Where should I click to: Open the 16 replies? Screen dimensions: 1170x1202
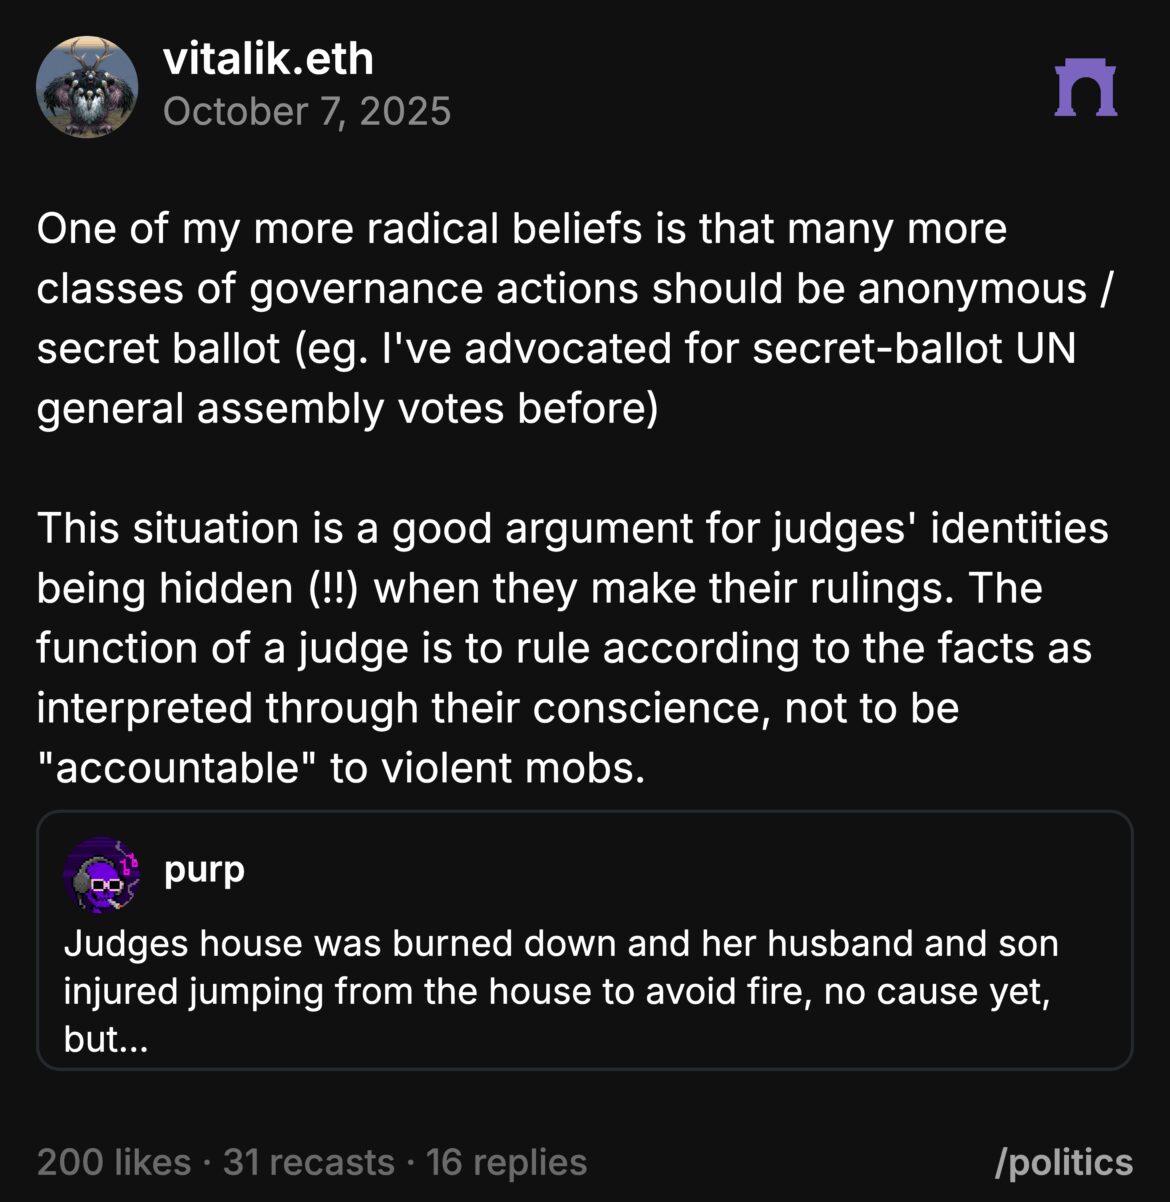(506, 1162)
